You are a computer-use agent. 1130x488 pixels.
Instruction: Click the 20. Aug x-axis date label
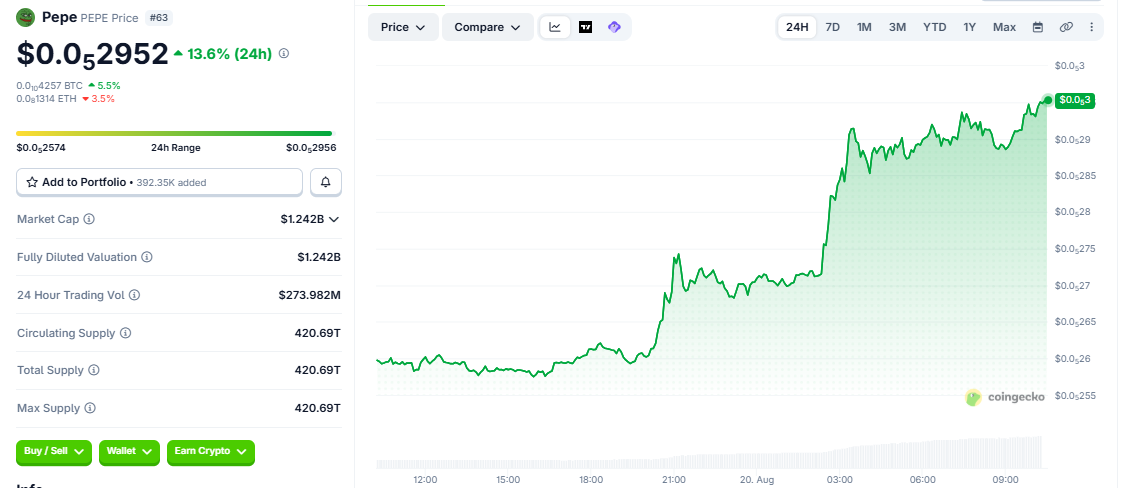coord(755,479)
